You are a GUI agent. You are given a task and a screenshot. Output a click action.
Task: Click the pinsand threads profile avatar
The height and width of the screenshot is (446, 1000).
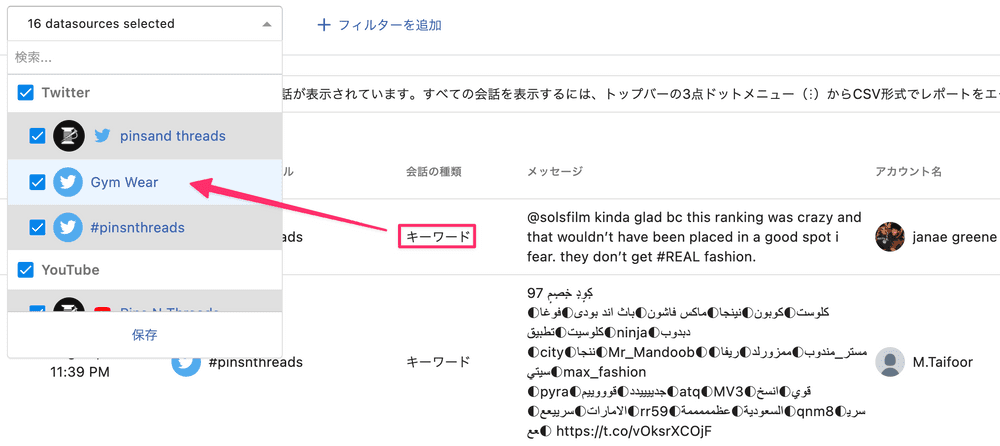point(68,136)
